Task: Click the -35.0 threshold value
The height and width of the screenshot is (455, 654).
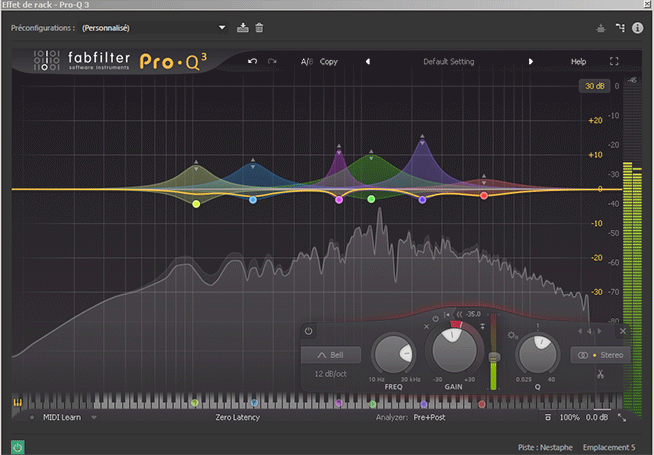Action: [473, 314]
